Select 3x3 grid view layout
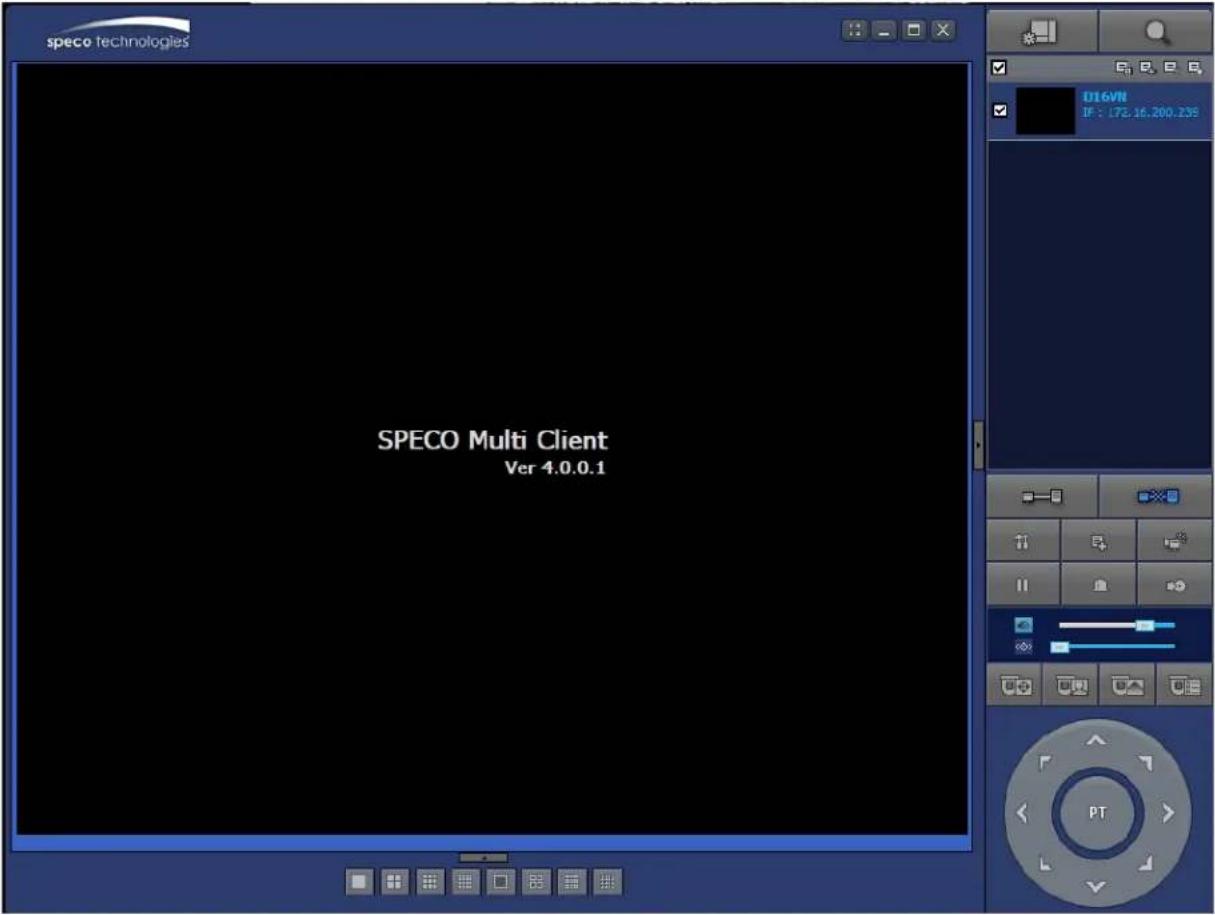Image resolution: width=1215 pixels, height=915 pixels. (430, 881)
